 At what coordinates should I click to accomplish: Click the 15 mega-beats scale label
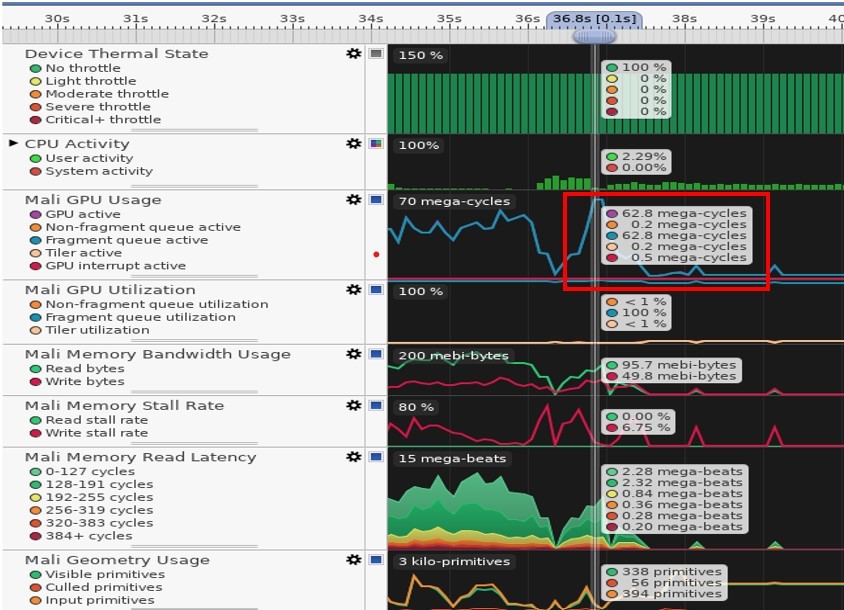tap(452, 459)
